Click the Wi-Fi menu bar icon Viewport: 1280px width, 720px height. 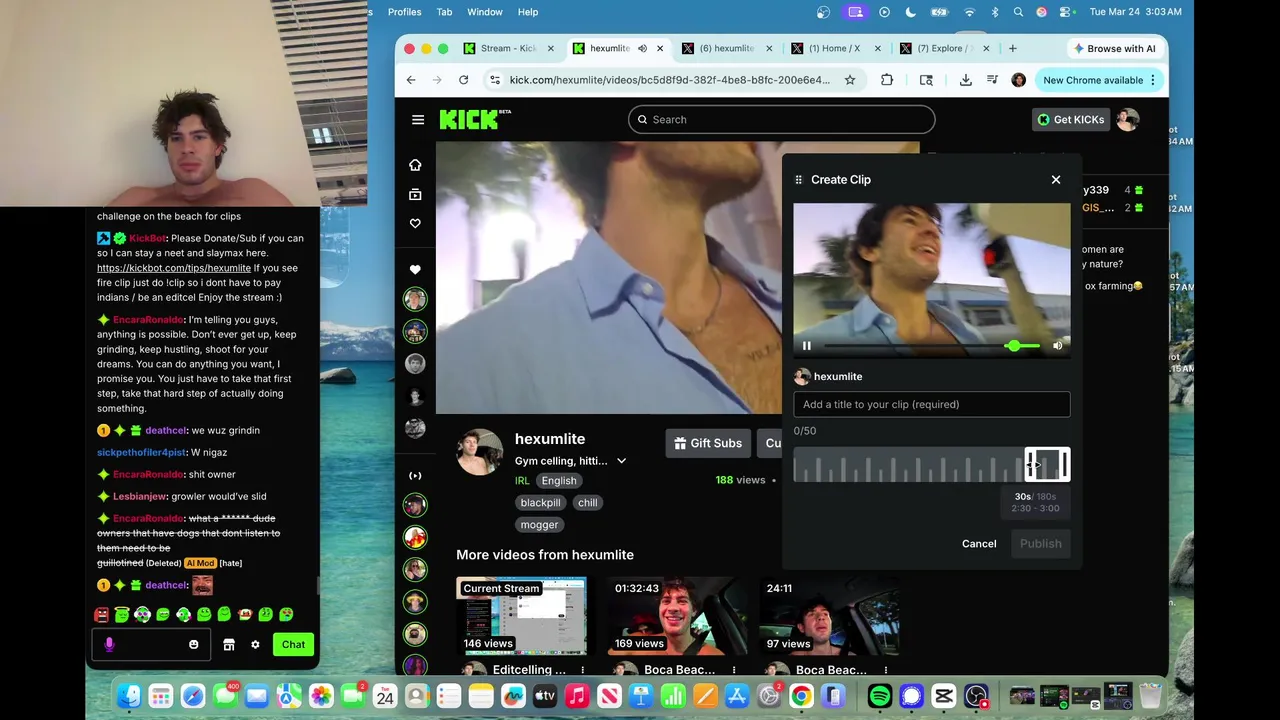(x=969, y=12)
